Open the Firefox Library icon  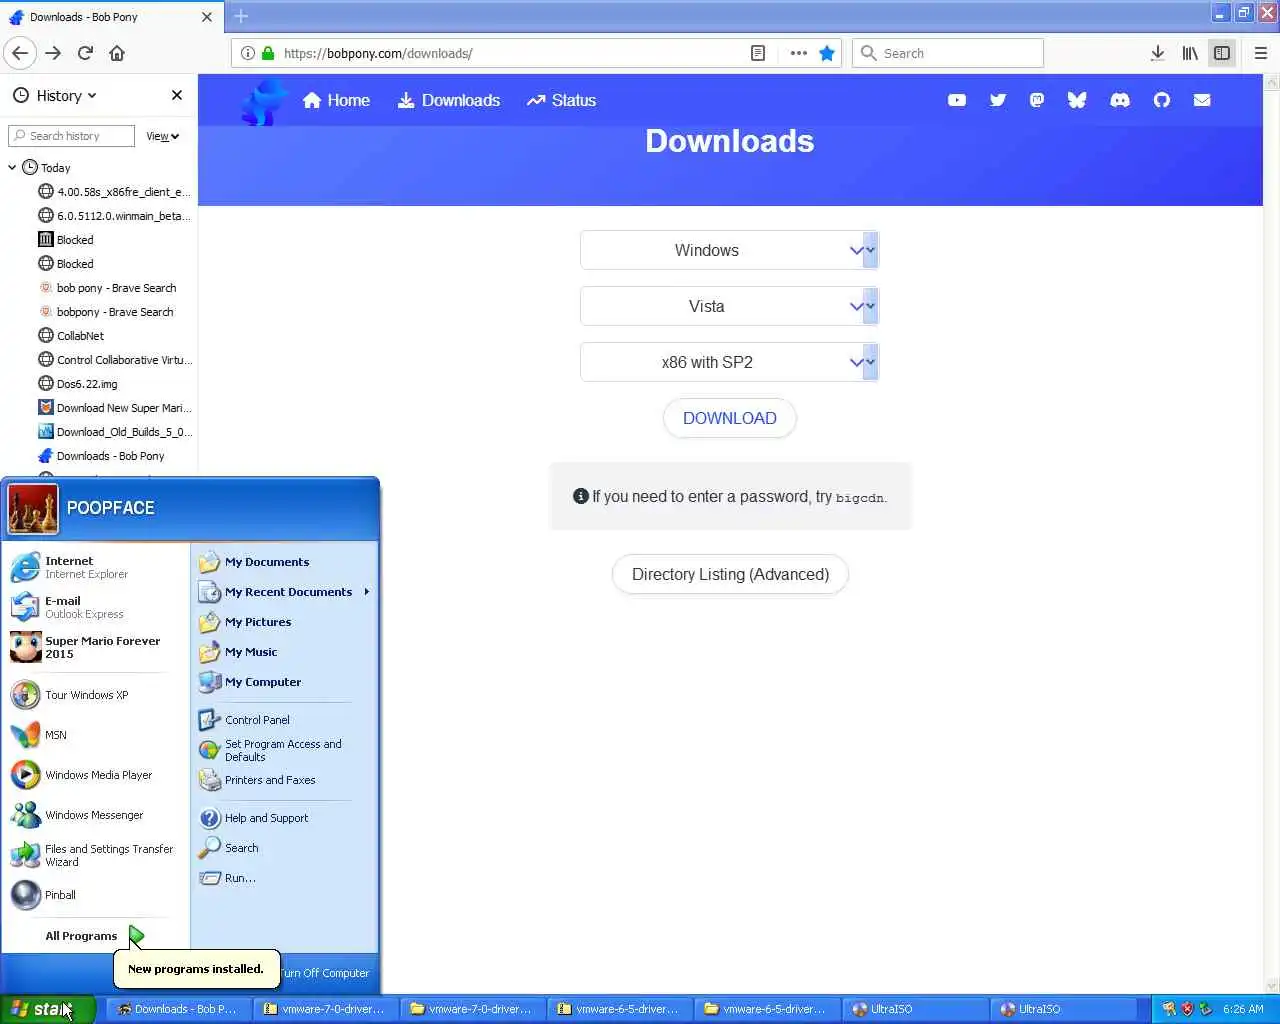1190,53
